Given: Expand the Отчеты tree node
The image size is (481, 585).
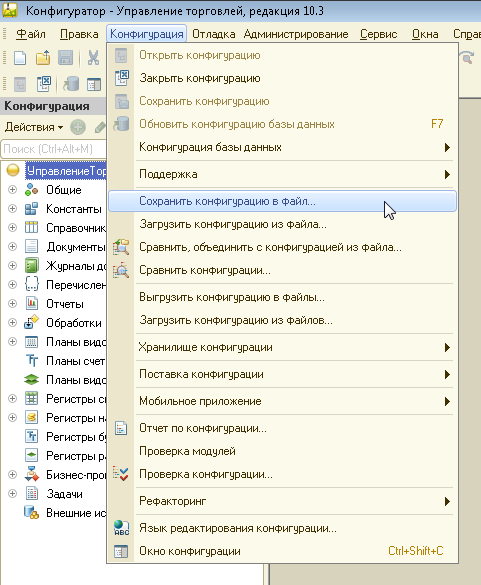Looking at the screenshot, I should click(12, 303).
